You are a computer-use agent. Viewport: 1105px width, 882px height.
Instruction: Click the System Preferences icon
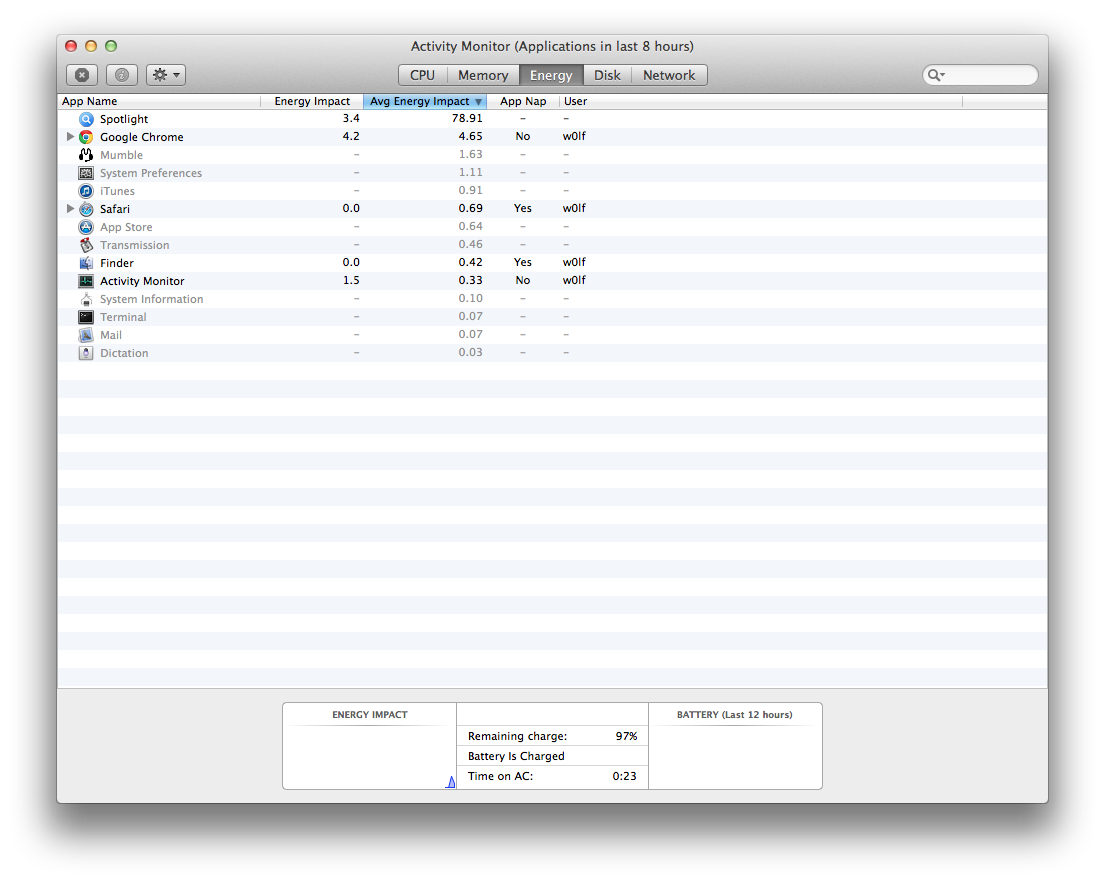click(86, 173)
